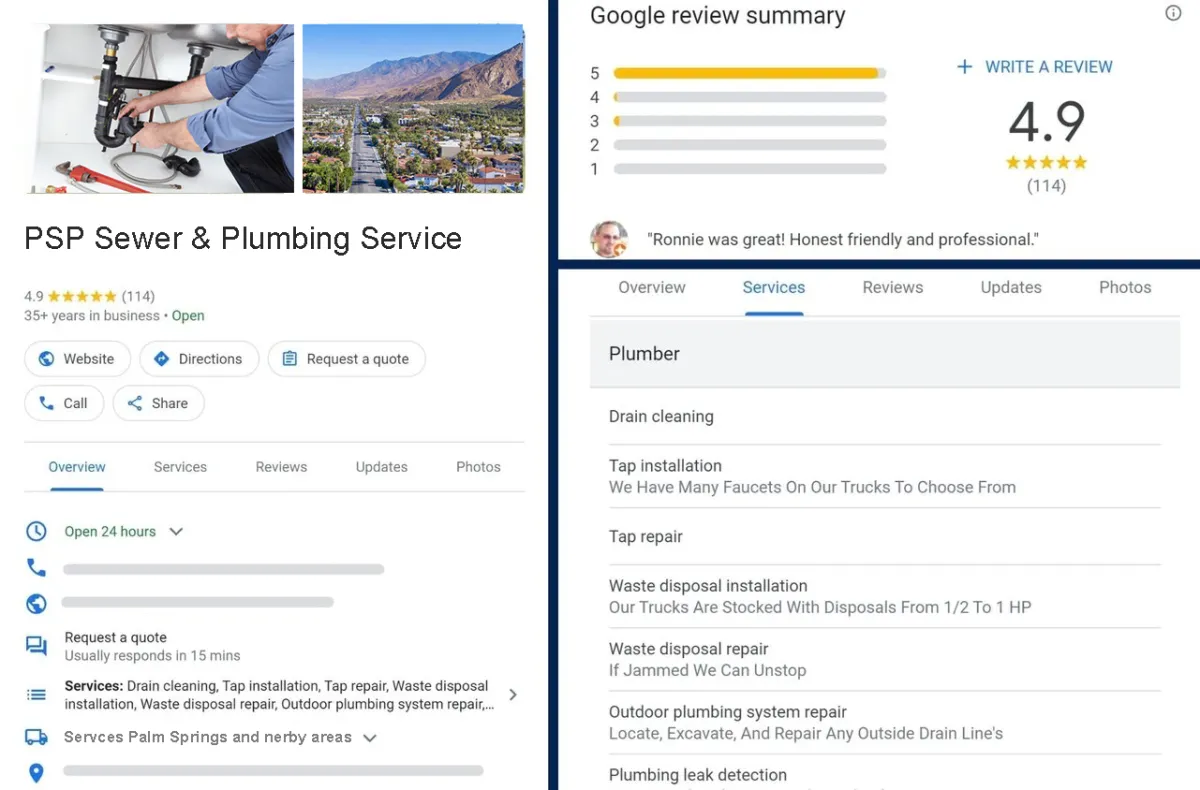Click the list icon beside Services summary

36,694
